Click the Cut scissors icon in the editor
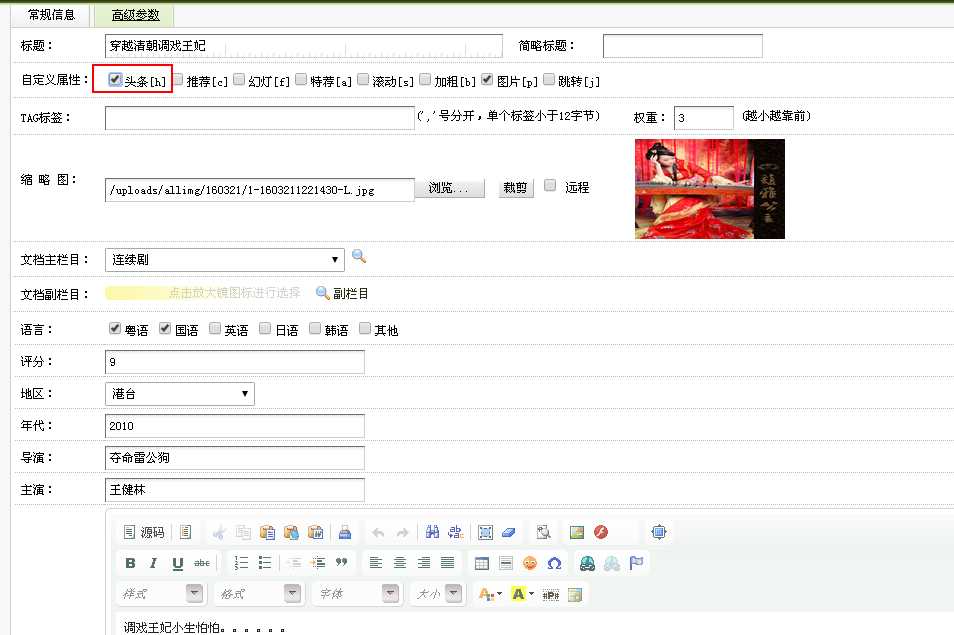 tap(219, 533)
